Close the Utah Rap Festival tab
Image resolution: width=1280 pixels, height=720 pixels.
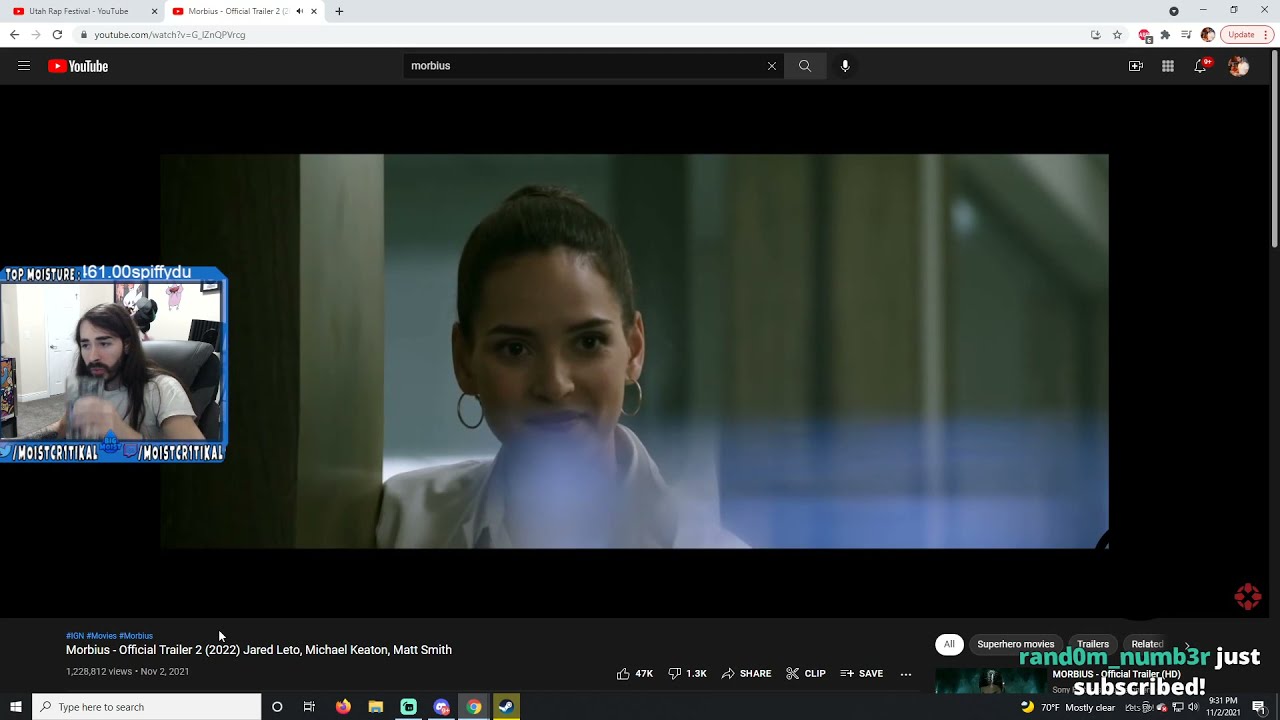154,11
